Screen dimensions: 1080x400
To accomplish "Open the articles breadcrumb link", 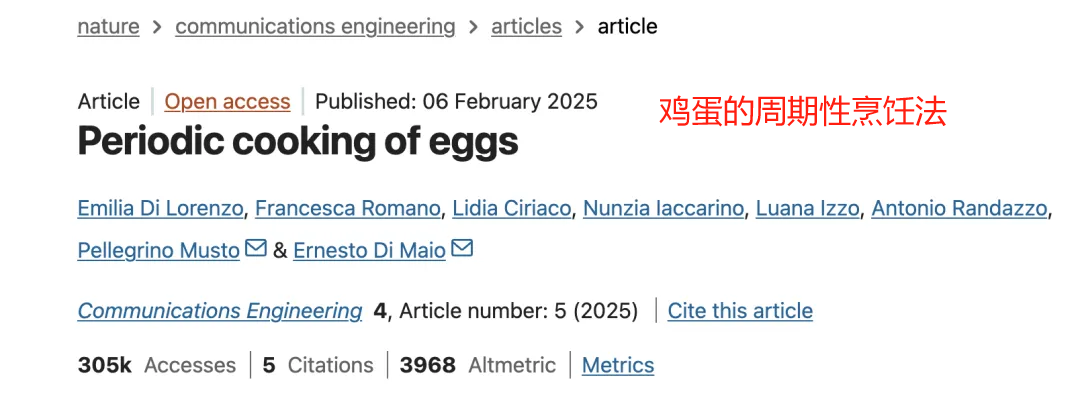I will point(526,27).
